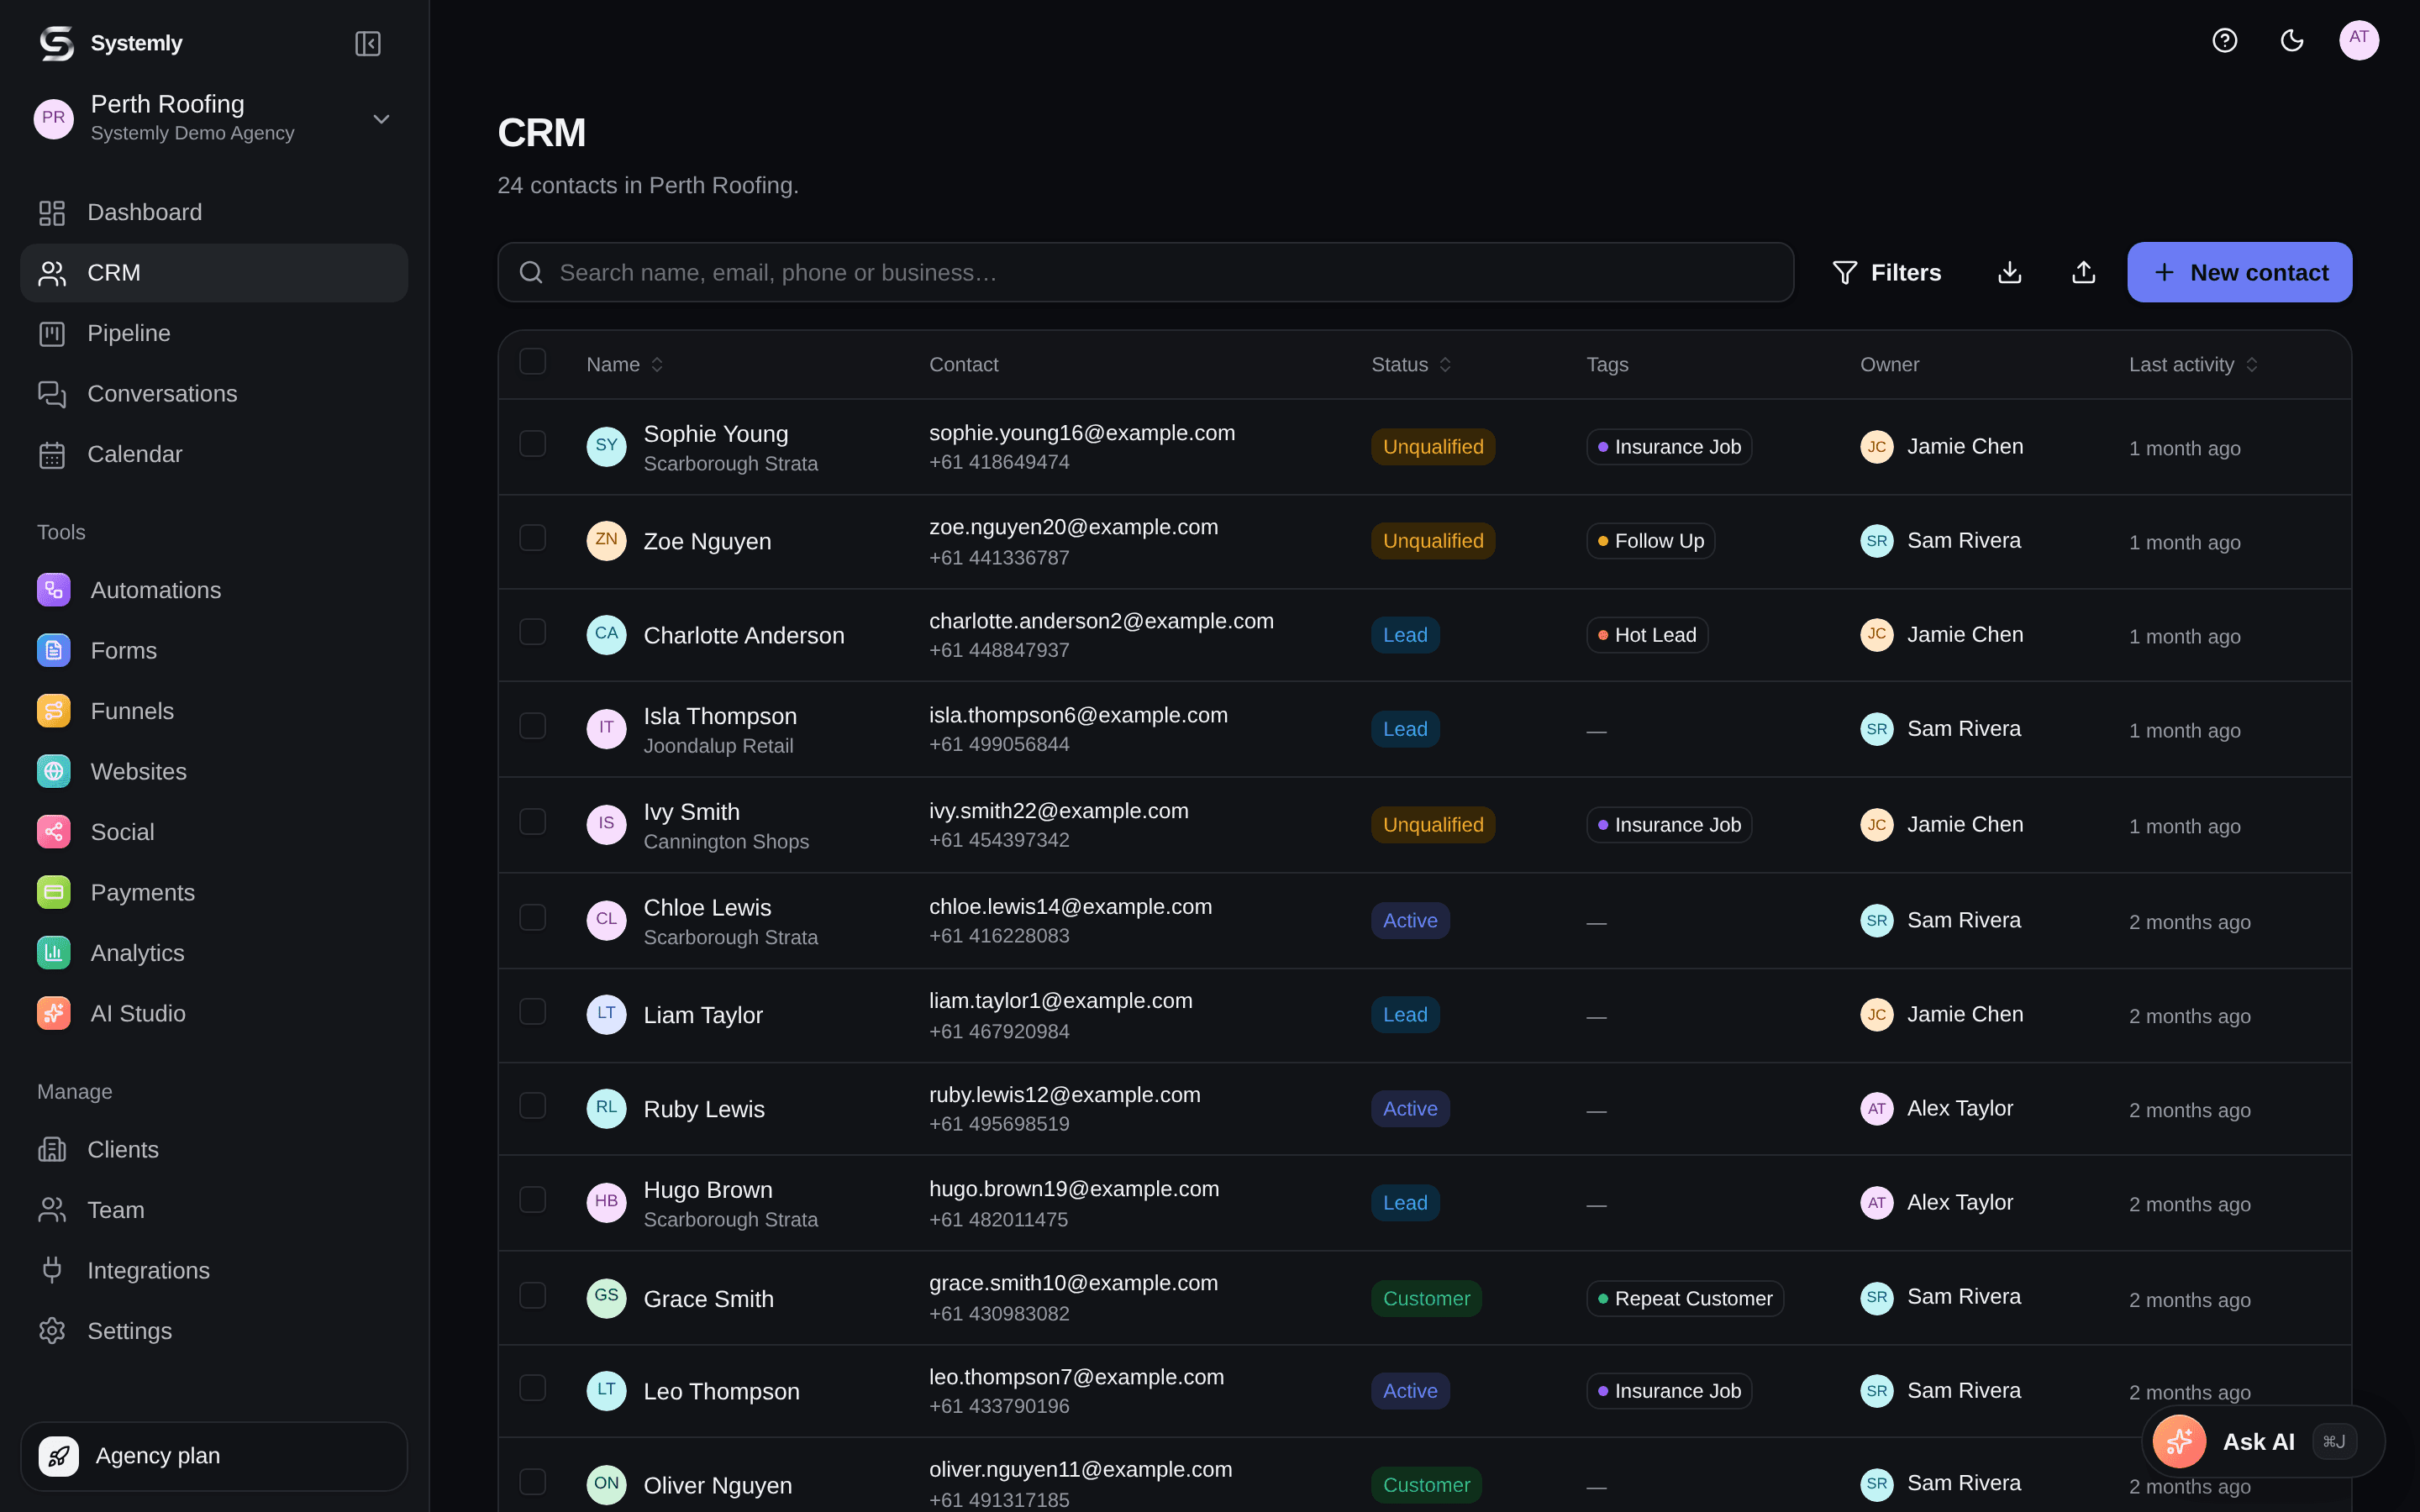Open the help question mark icon
The height and width of the screenshot is (1512, 2420).
(2224, 40)
